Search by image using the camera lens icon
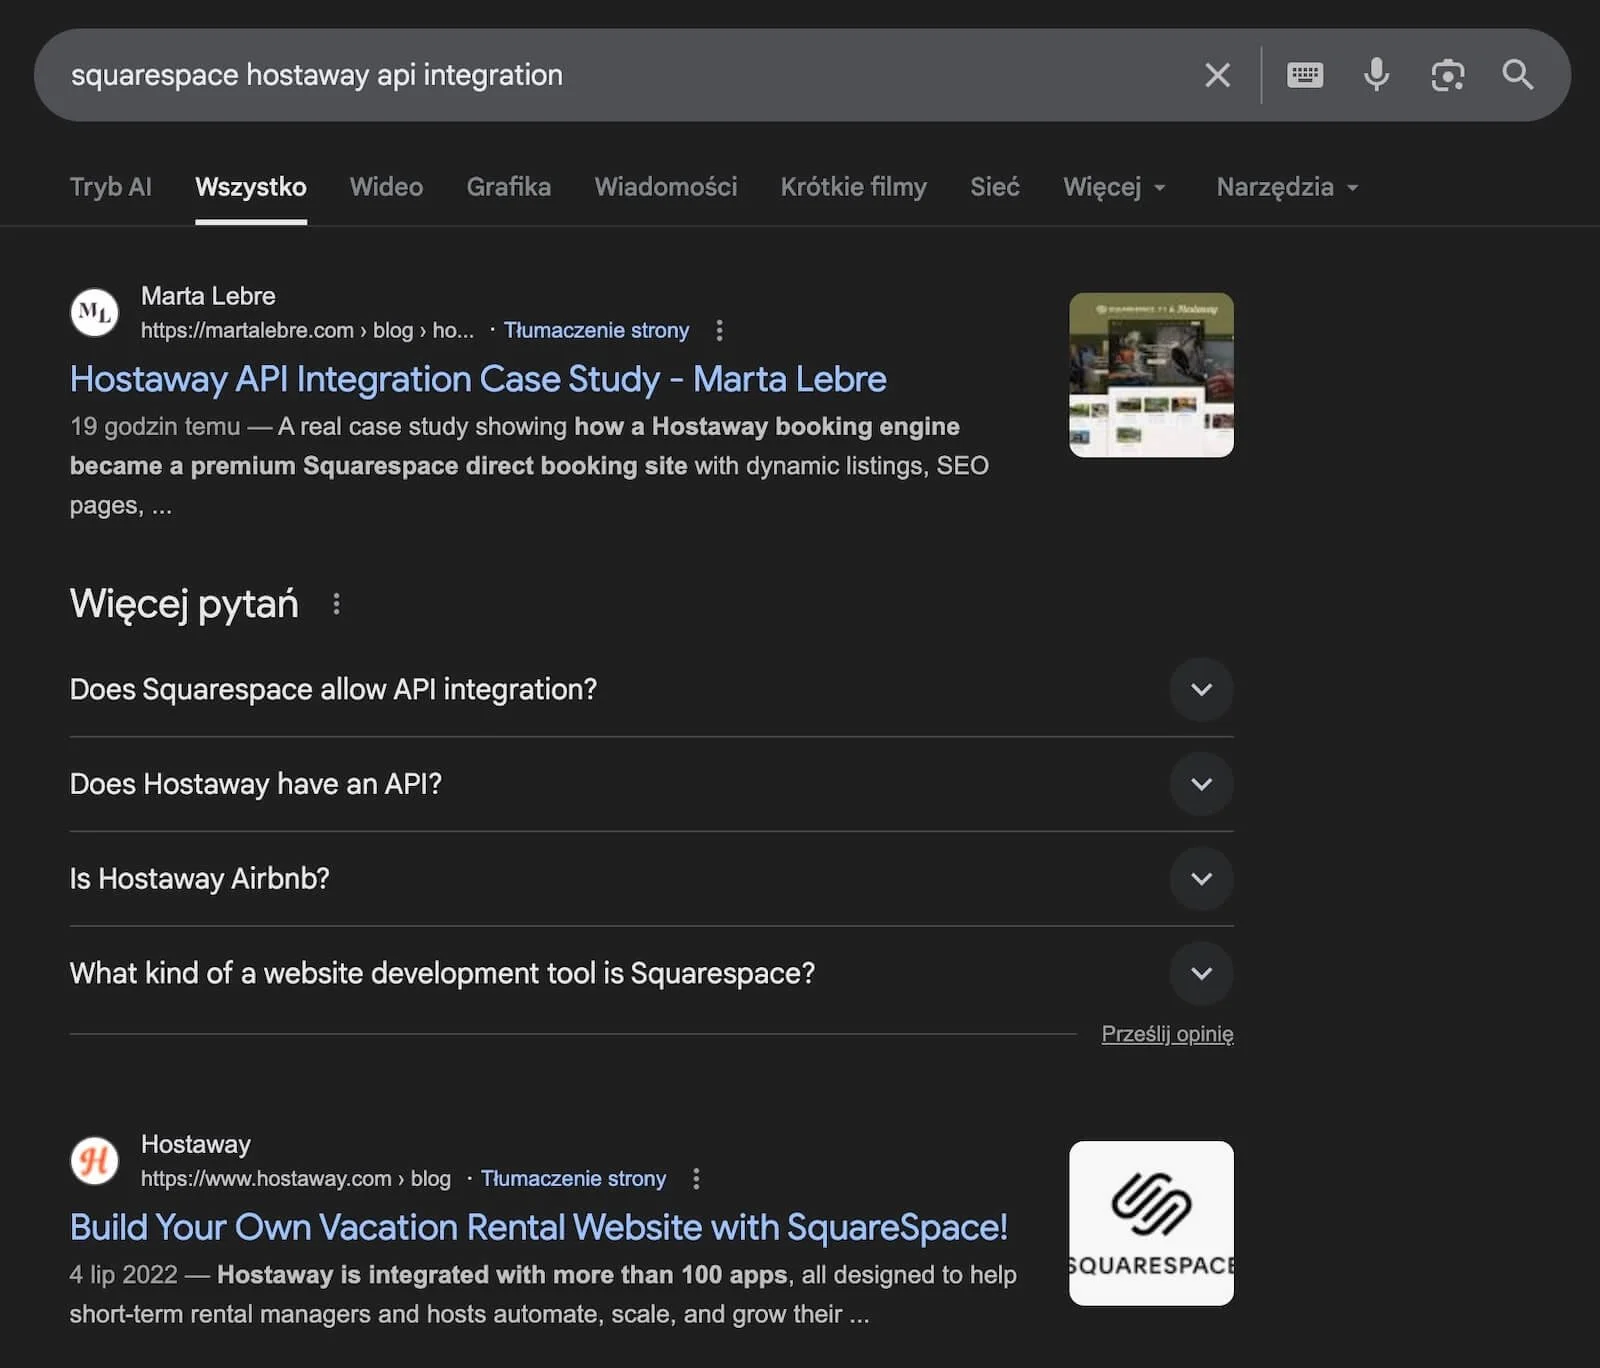1600x1368 pixels. (x=1447, y=75)
